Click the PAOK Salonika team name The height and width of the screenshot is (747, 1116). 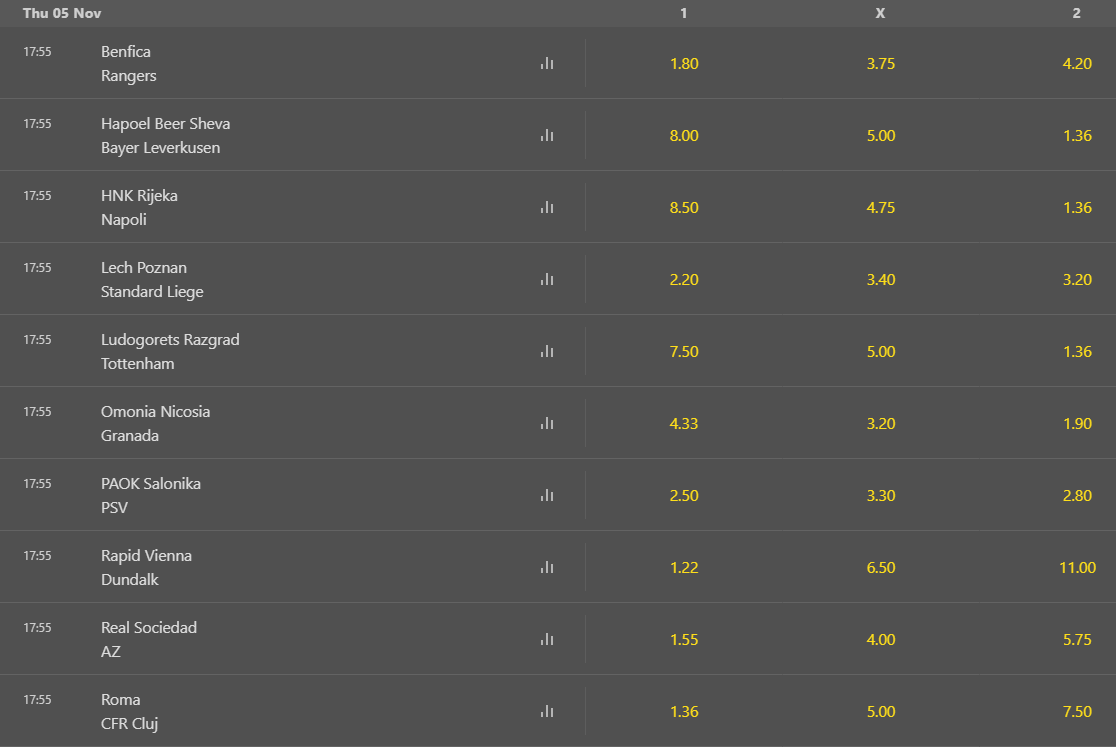(x=151, y=483)
